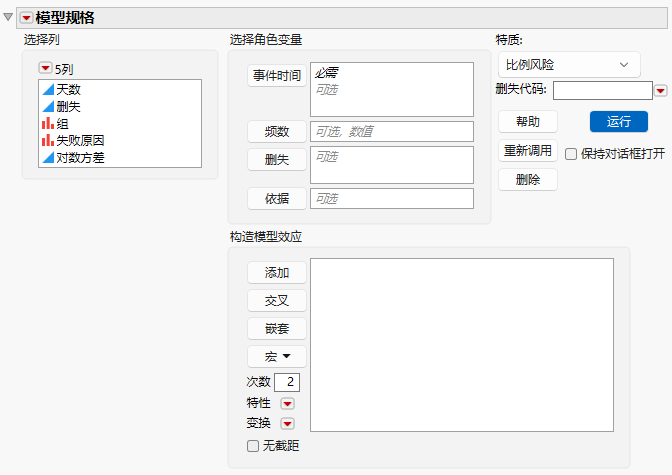Click the 依据 role field
The image size is (672, 475).
point(392,198)
